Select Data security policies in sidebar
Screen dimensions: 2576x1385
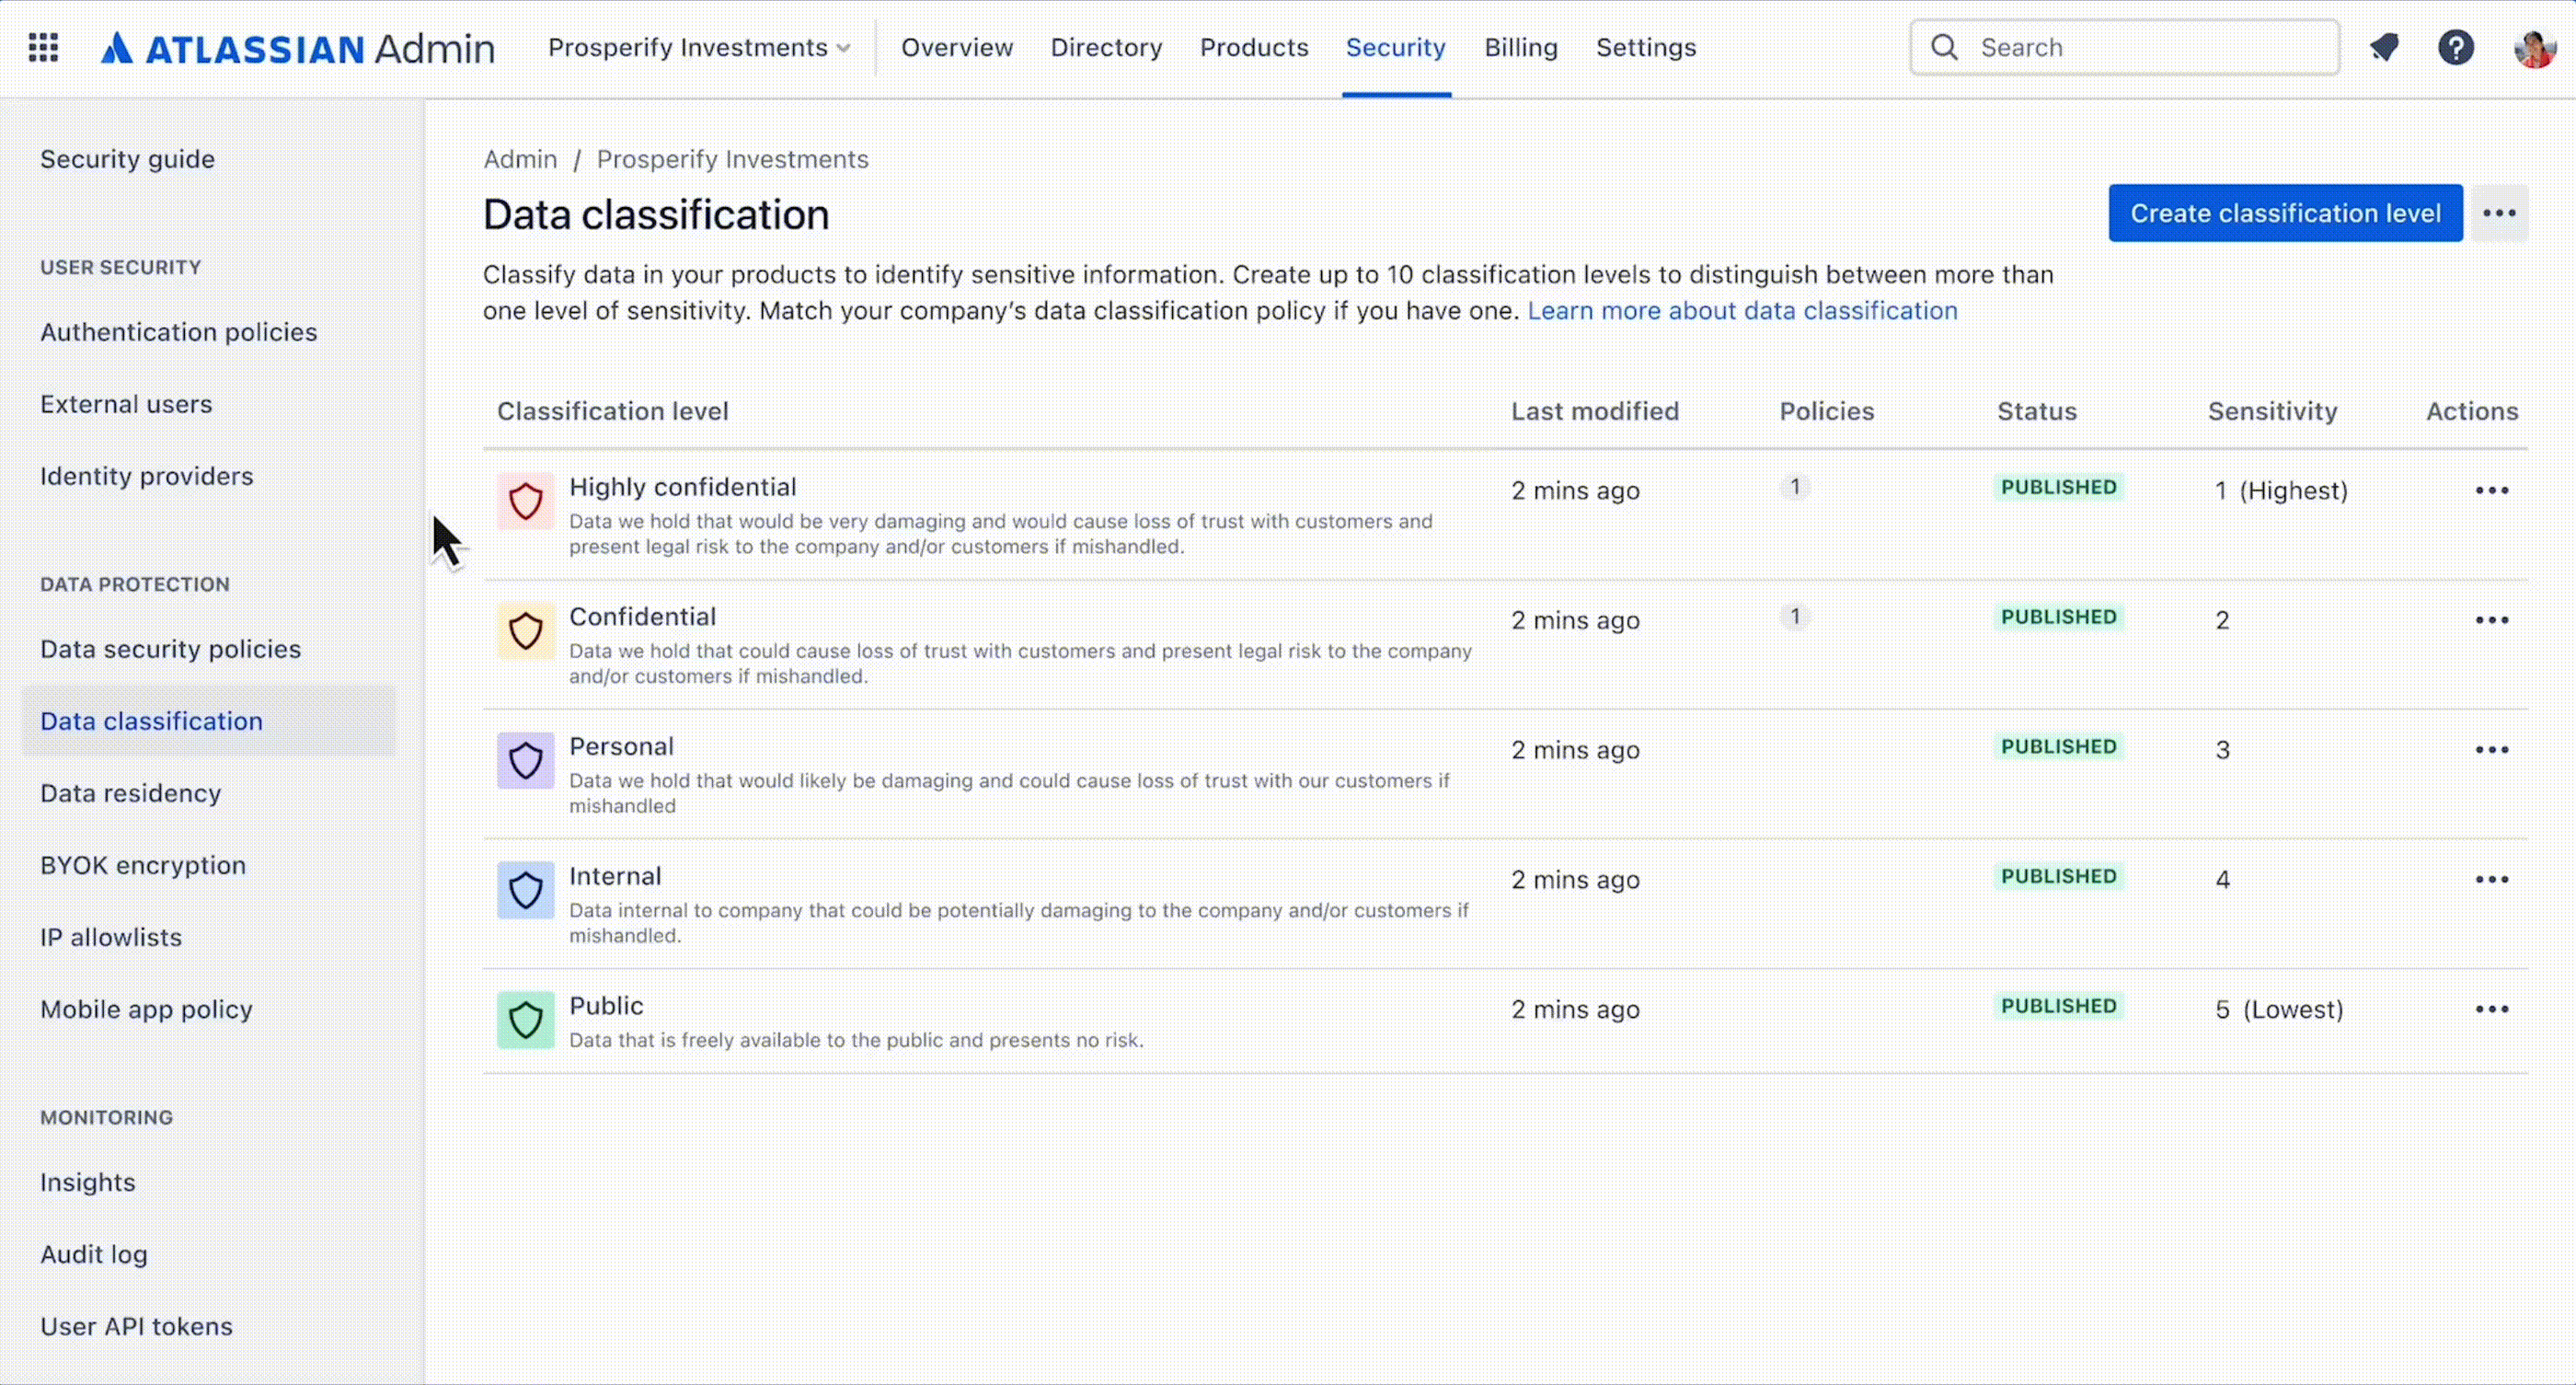point(170,648)
